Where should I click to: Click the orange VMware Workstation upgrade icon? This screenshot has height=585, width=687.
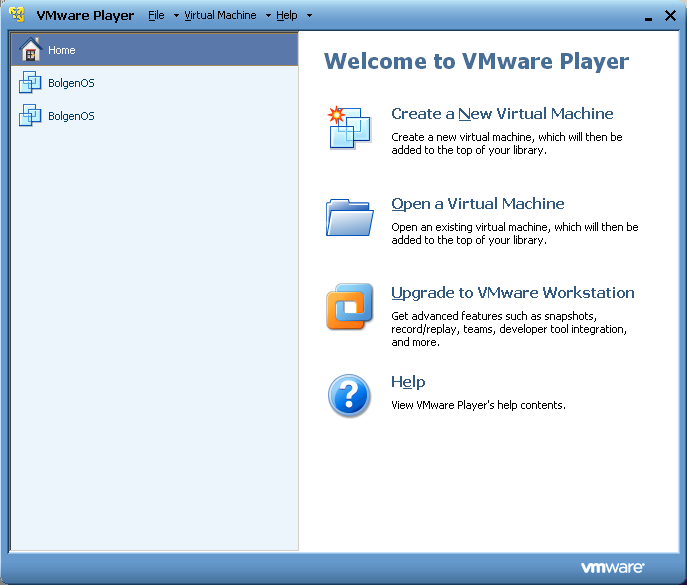[349, 306]
